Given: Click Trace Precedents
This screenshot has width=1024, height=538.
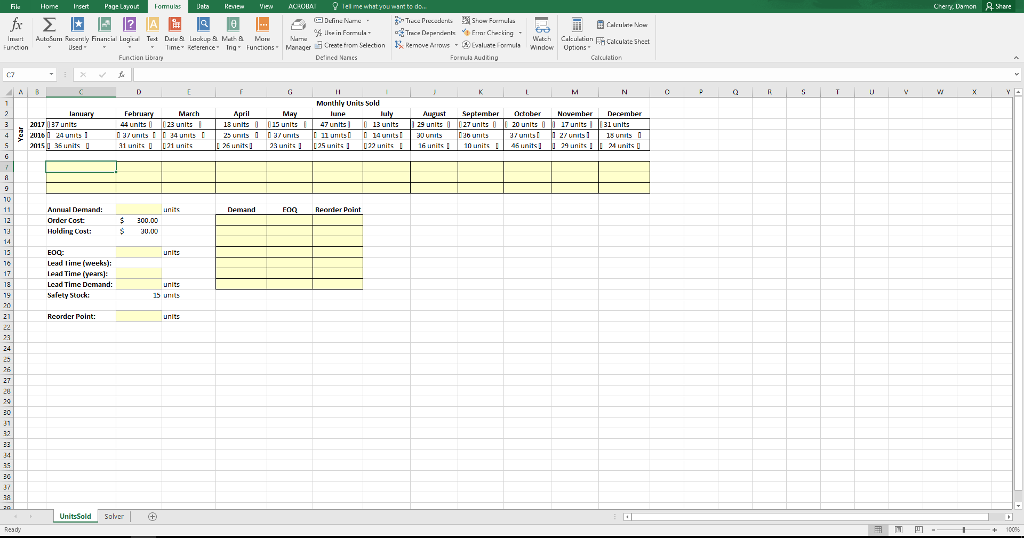Looking at the screenshot, I should (x=424, y=21).
